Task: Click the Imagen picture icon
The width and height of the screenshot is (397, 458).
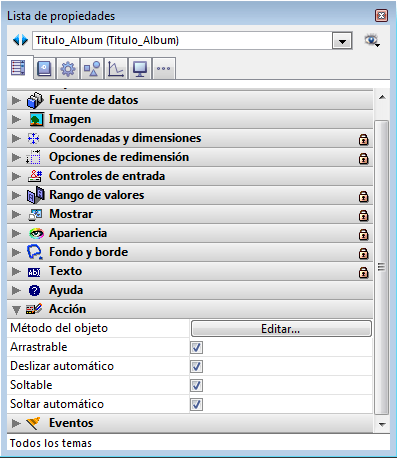Action: pyautogui.click(x=36, y=119)
